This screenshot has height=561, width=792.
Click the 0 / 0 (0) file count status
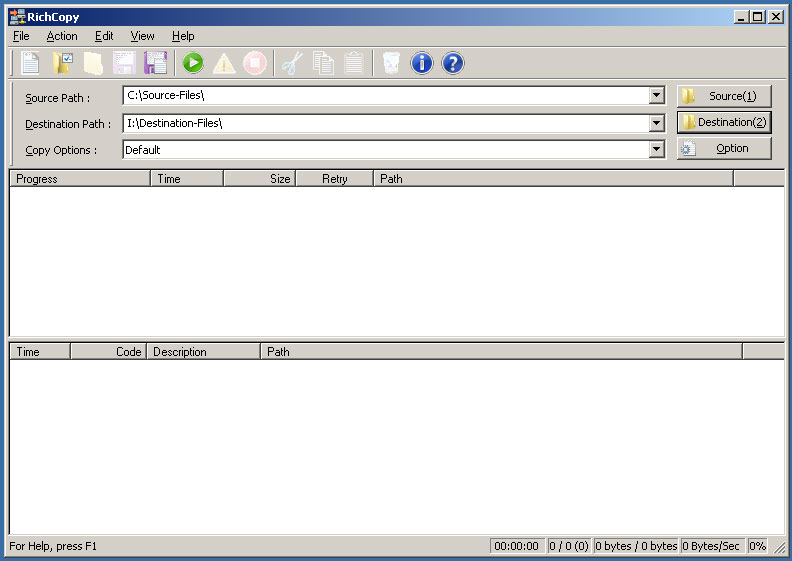pos(569,546)
